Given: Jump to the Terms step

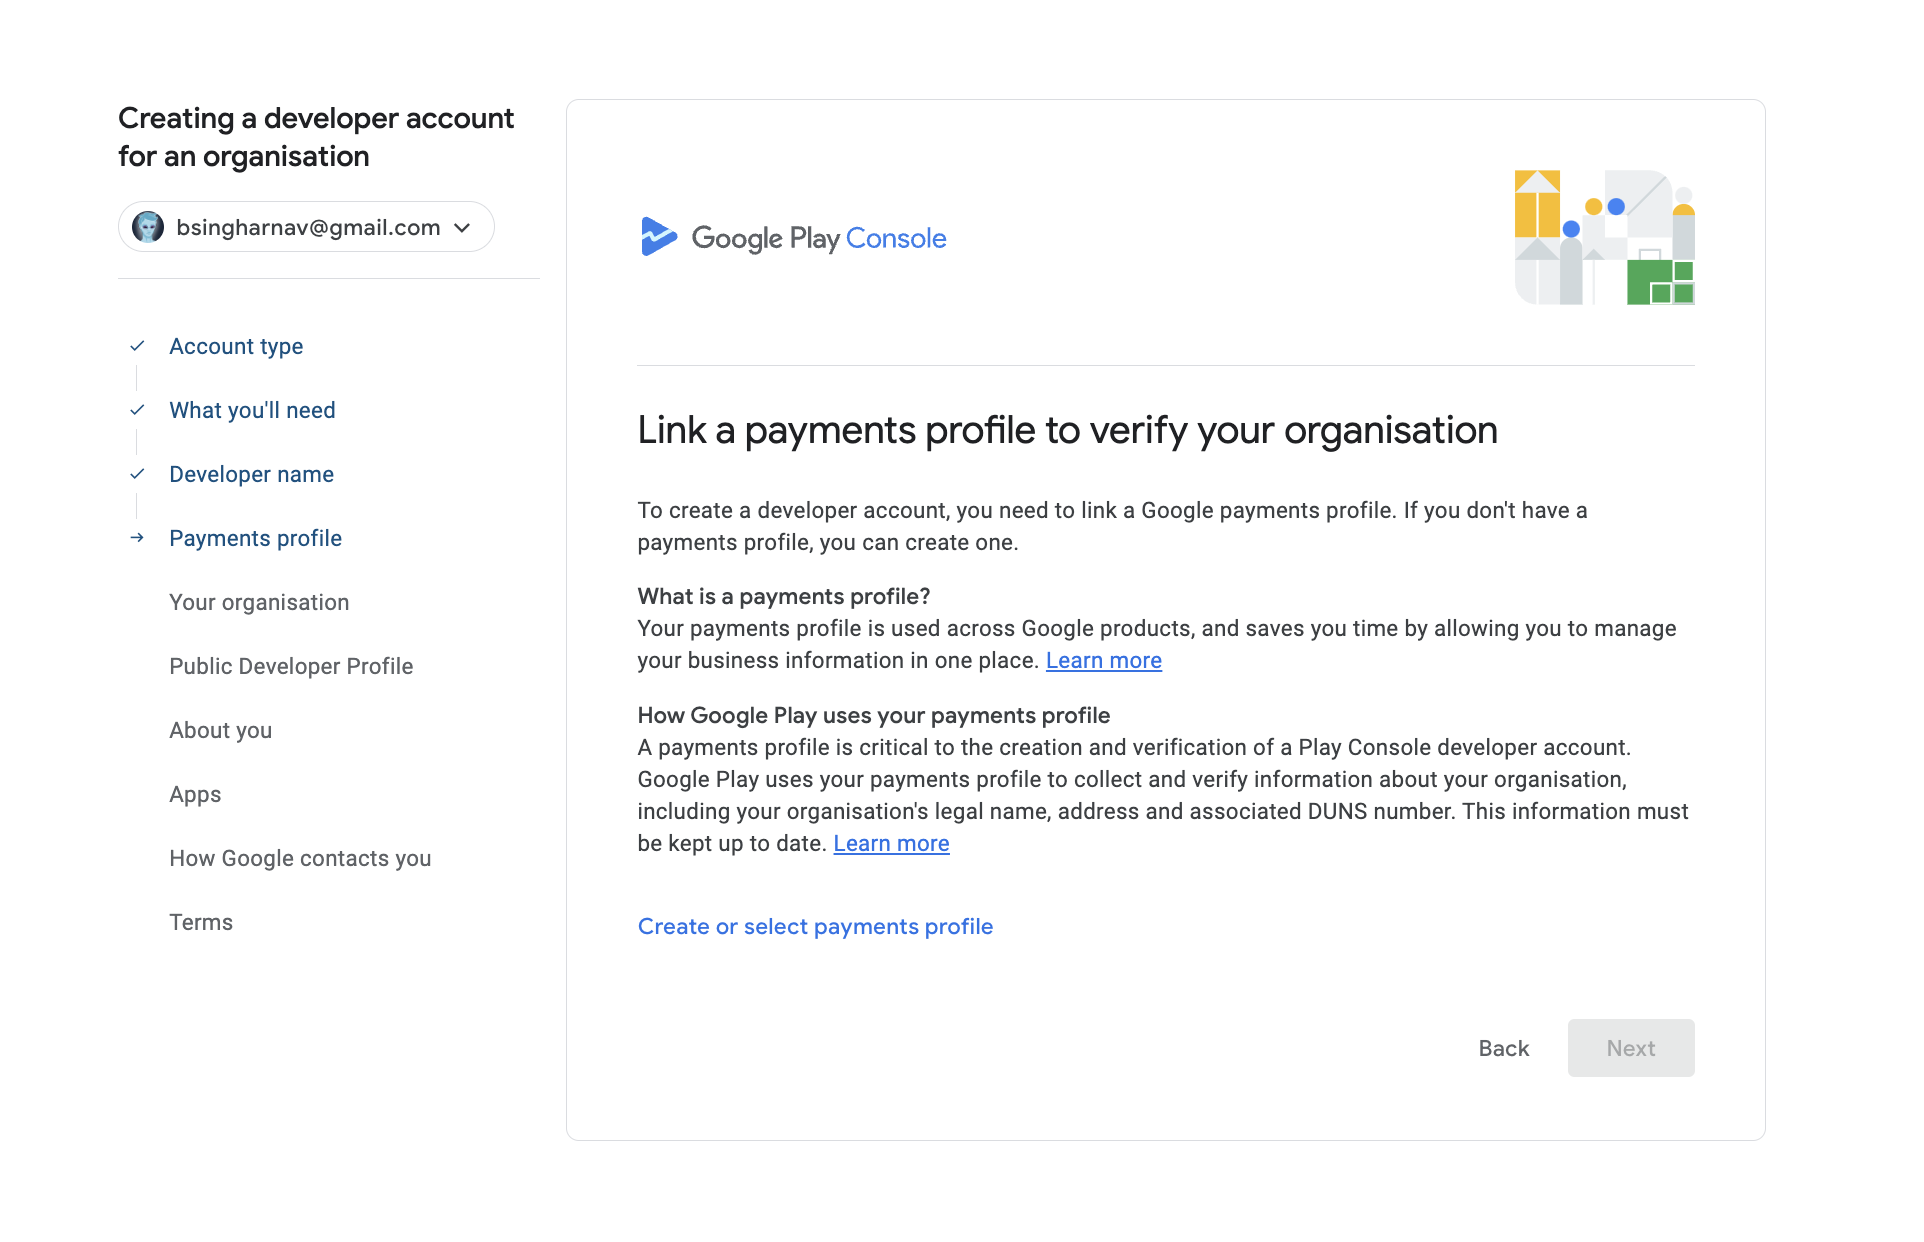Looking at the screenshot, I should (201, 922).
